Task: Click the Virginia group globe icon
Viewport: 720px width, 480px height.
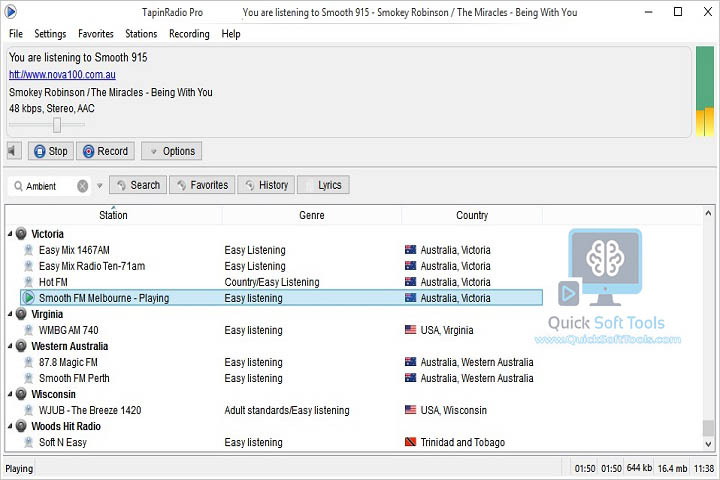Action: 21,314
